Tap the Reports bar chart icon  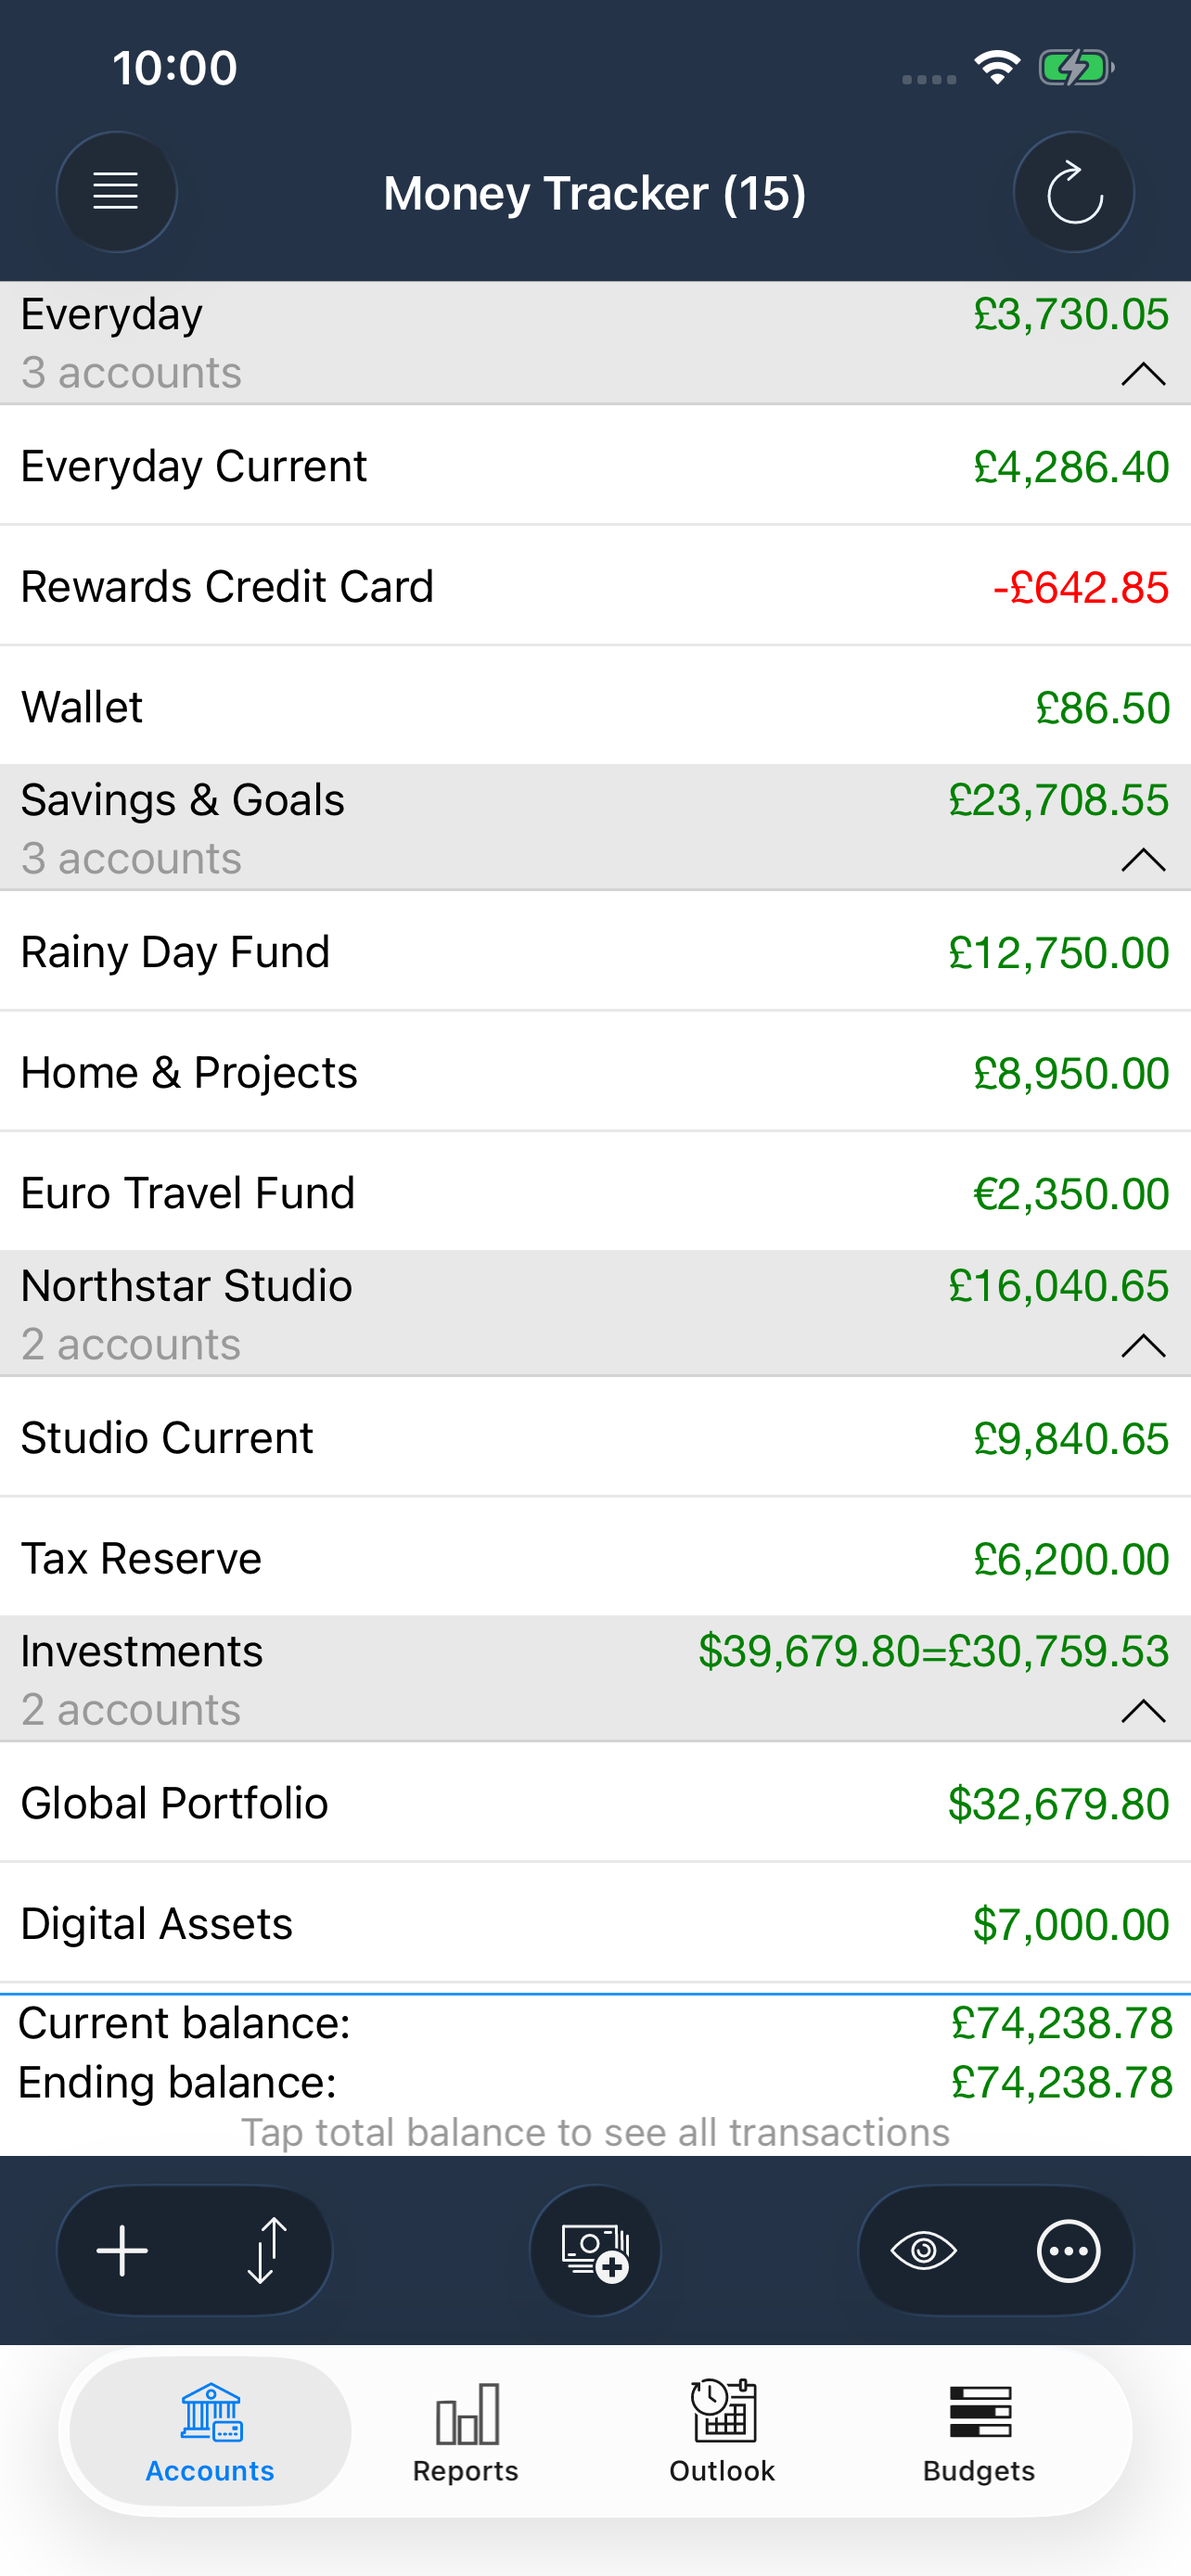[466, 2413]
